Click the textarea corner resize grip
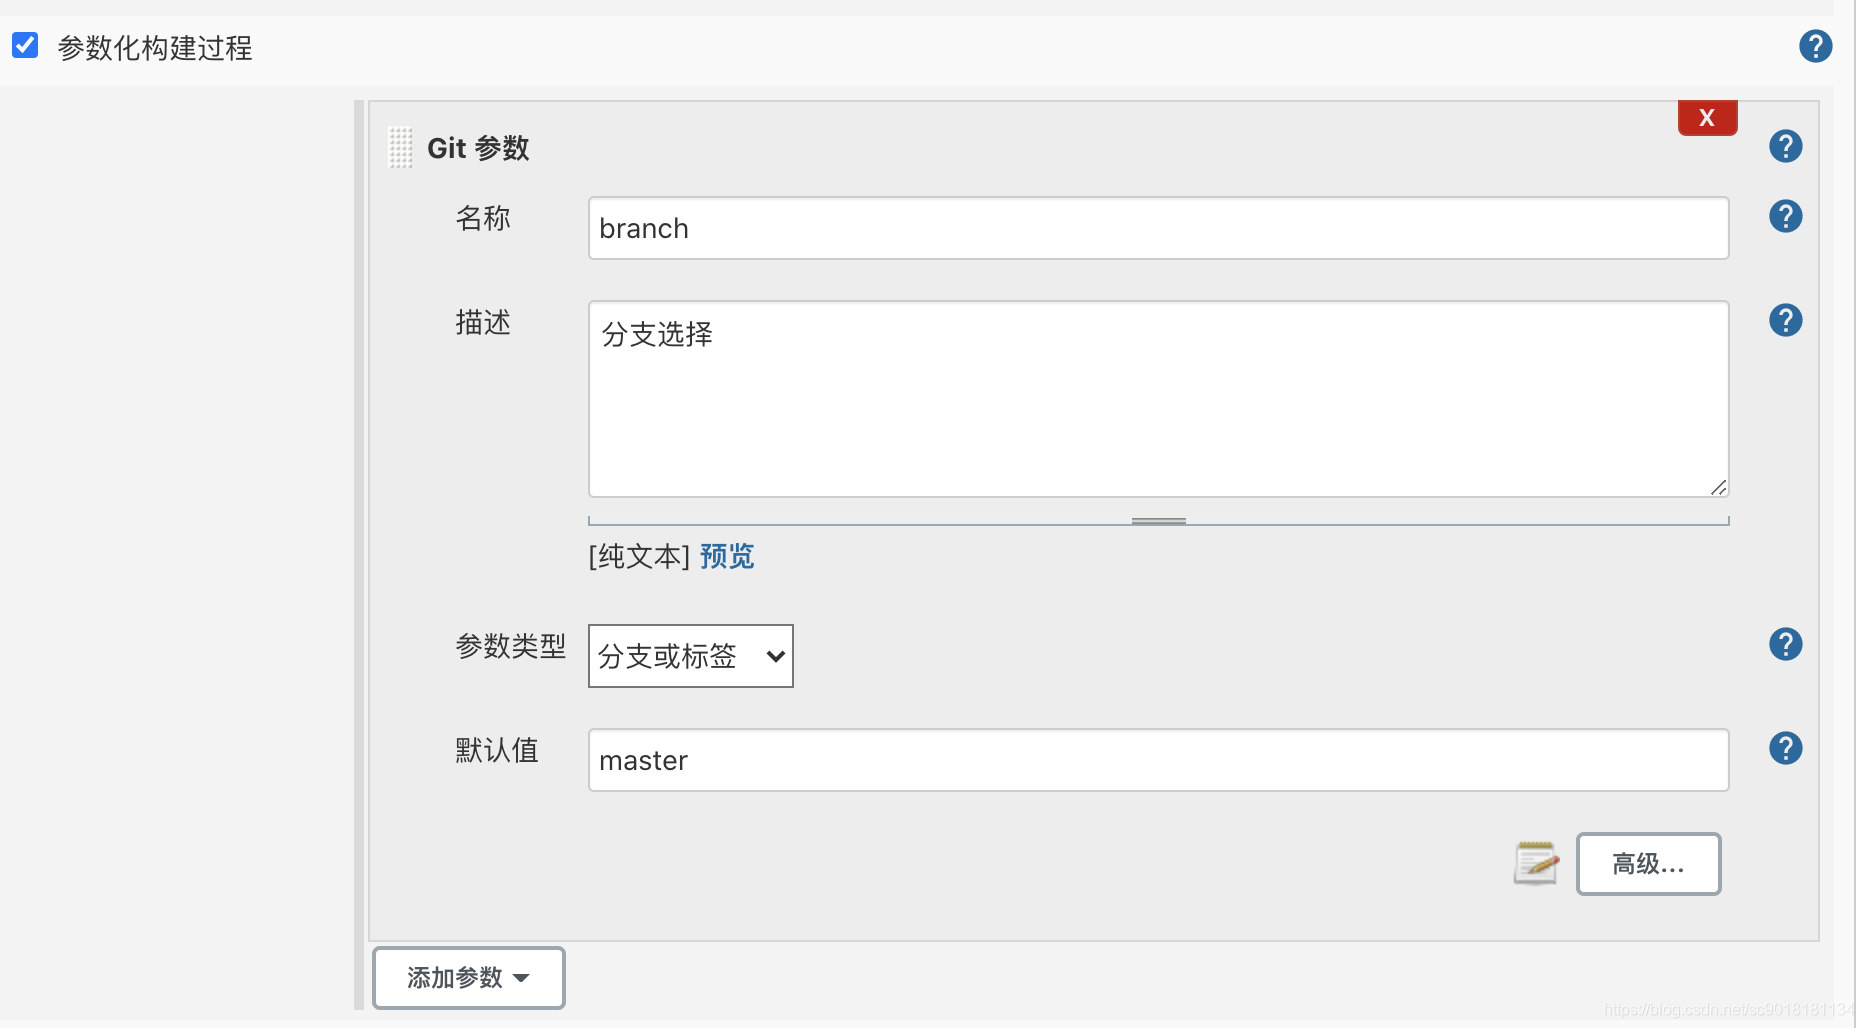This screenshot has height=1028, width=1864. pos(1718,487)
